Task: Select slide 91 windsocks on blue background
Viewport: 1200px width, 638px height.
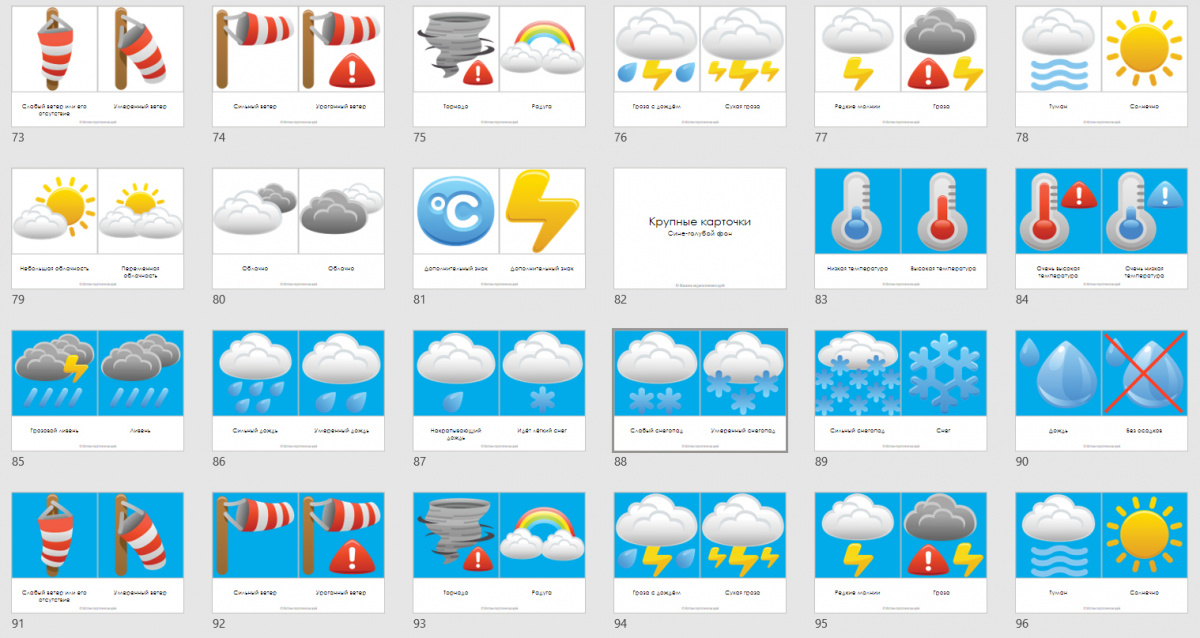Action: (97, 552)
